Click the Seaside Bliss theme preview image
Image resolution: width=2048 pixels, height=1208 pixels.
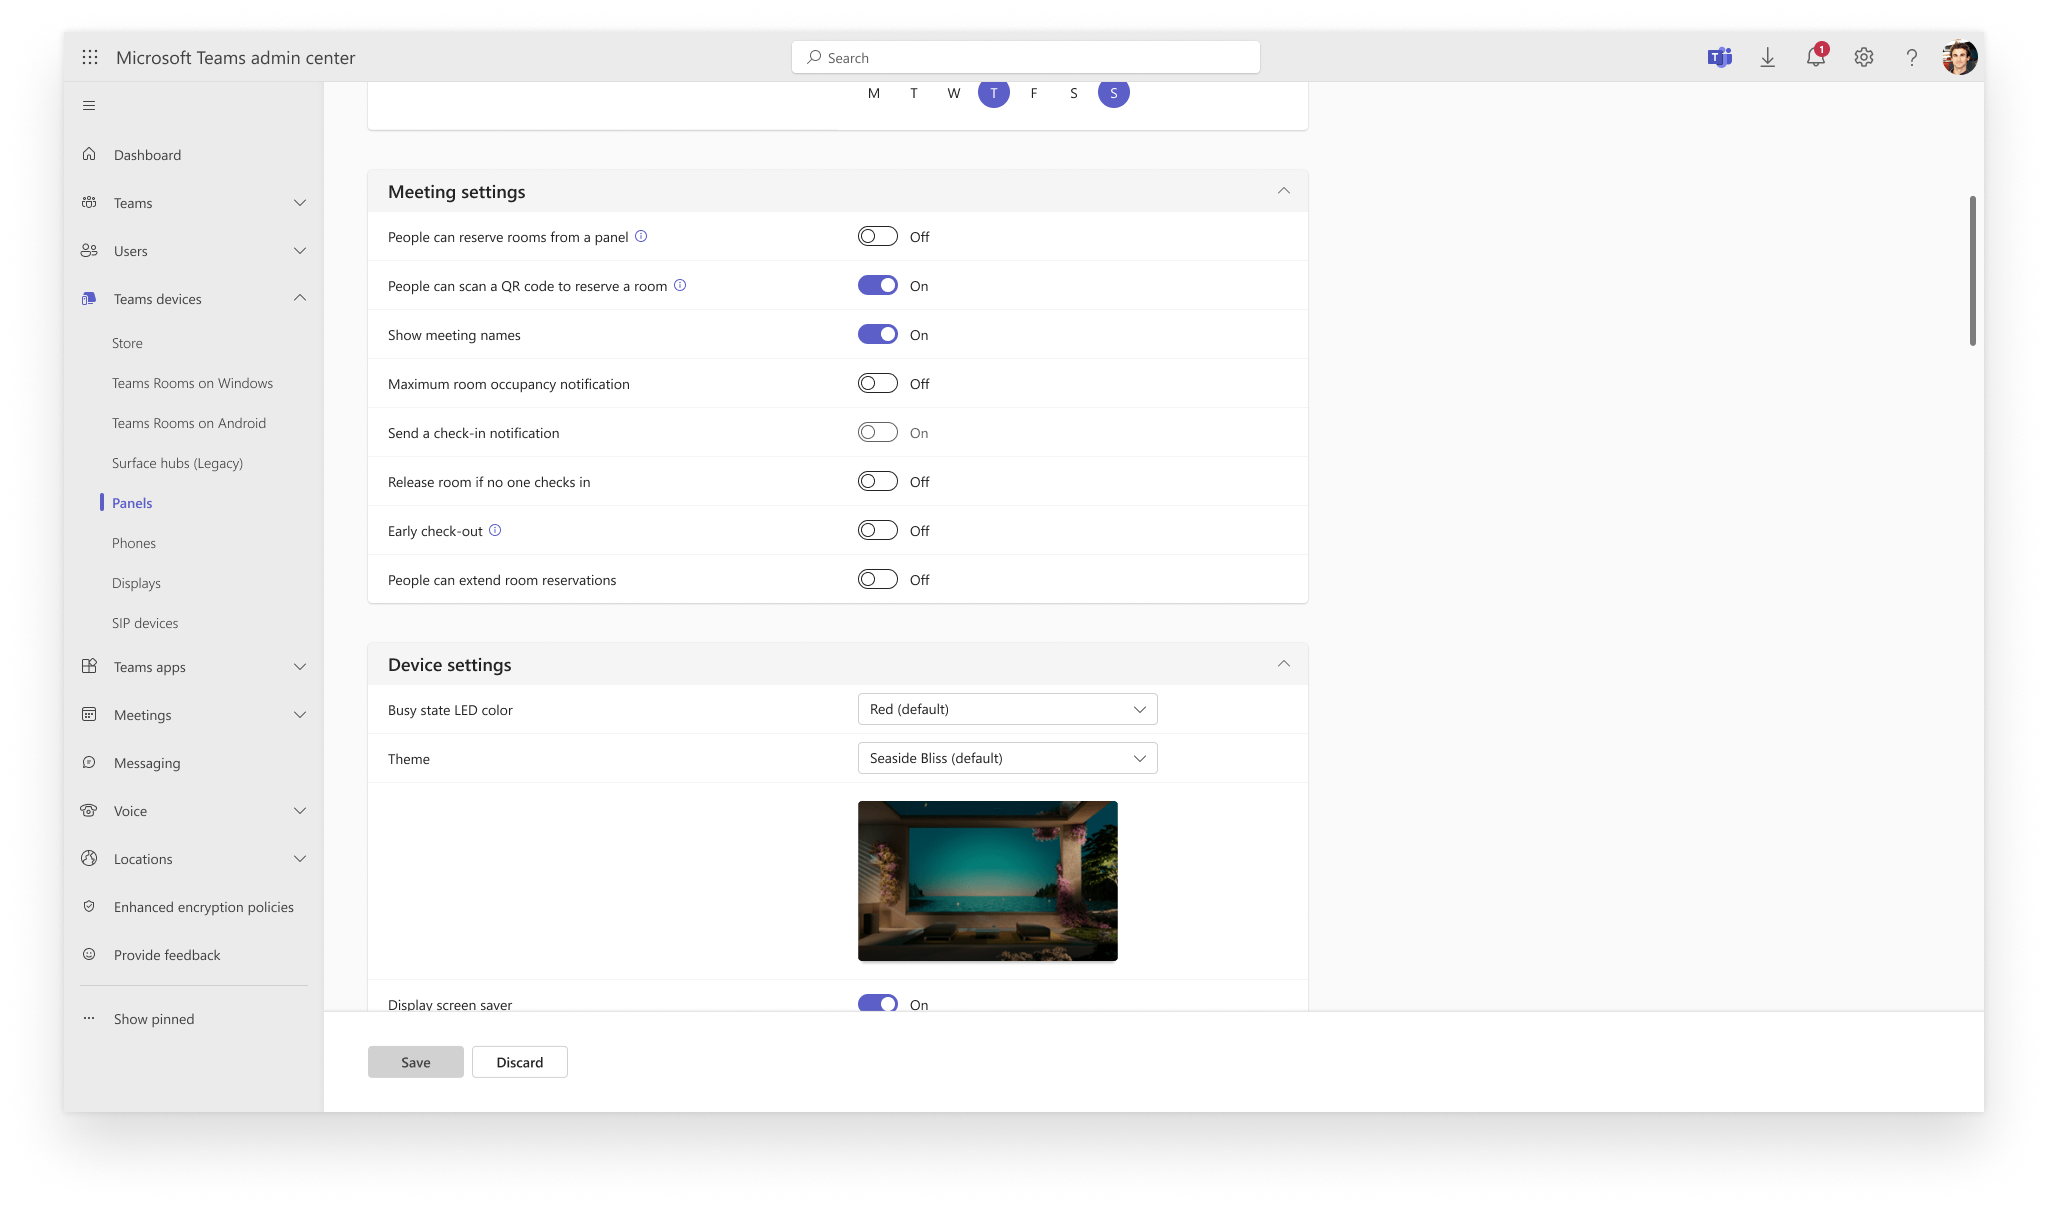tap(987, 881)
